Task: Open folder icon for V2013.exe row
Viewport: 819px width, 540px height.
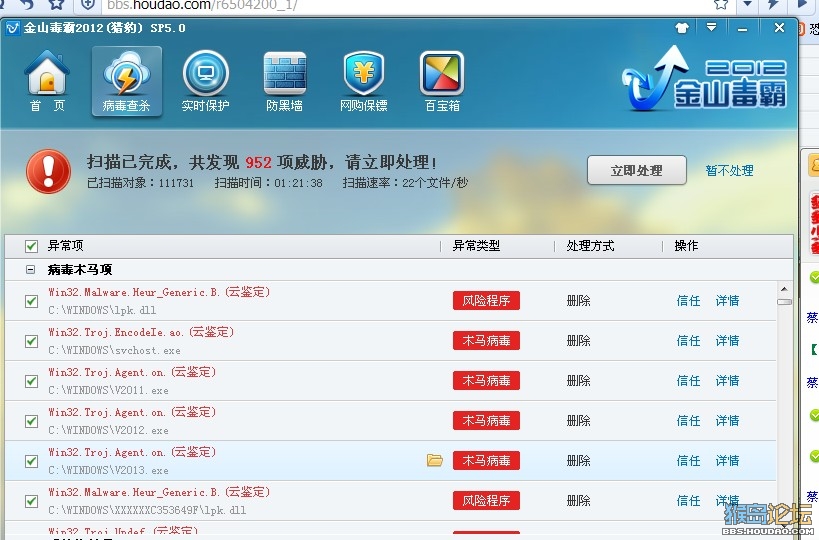Action: [x=435, y=460]
